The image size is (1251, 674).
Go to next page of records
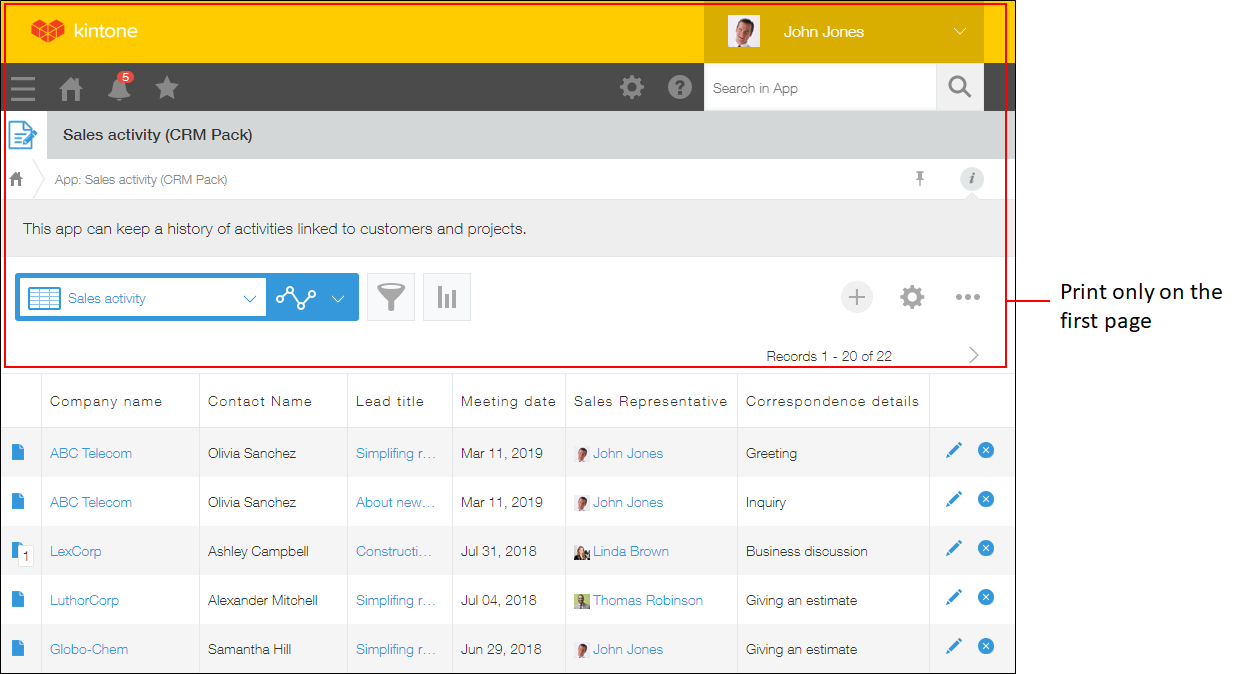[974, 355]
